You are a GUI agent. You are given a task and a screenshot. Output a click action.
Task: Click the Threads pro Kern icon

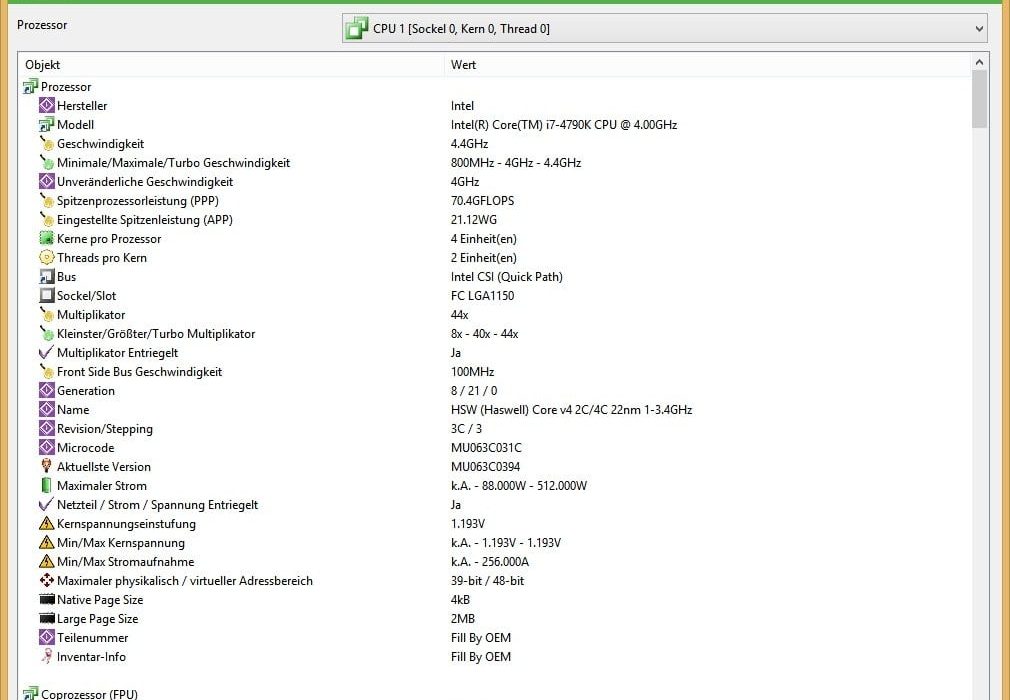[x=46, y=257]
